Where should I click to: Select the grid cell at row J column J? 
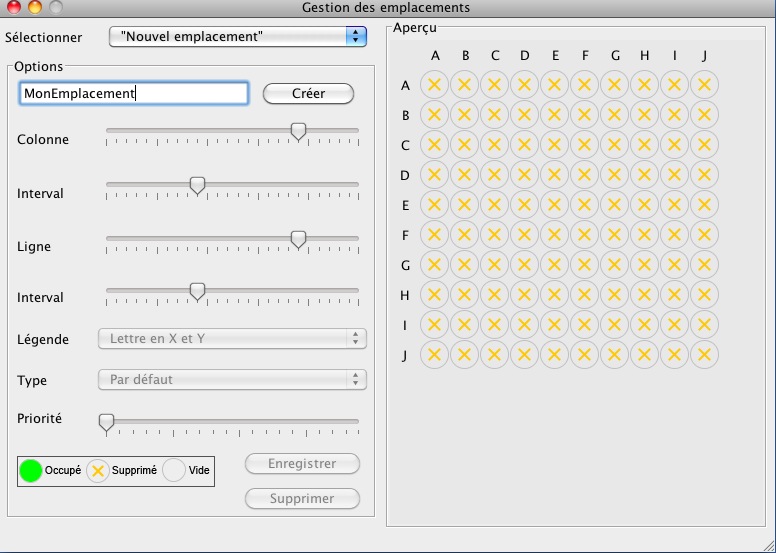click(x=704, y=354)
